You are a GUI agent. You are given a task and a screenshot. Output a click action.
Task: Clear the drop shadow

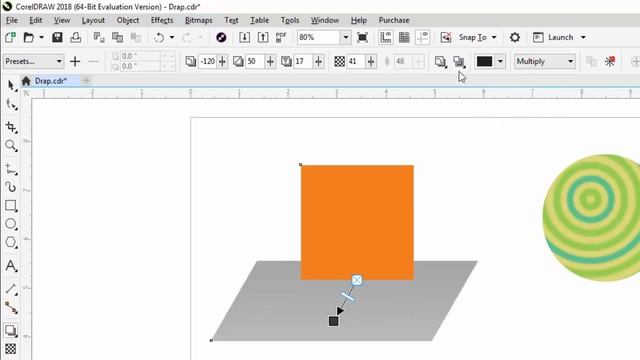pyautogui.click(x=610, y=61)
